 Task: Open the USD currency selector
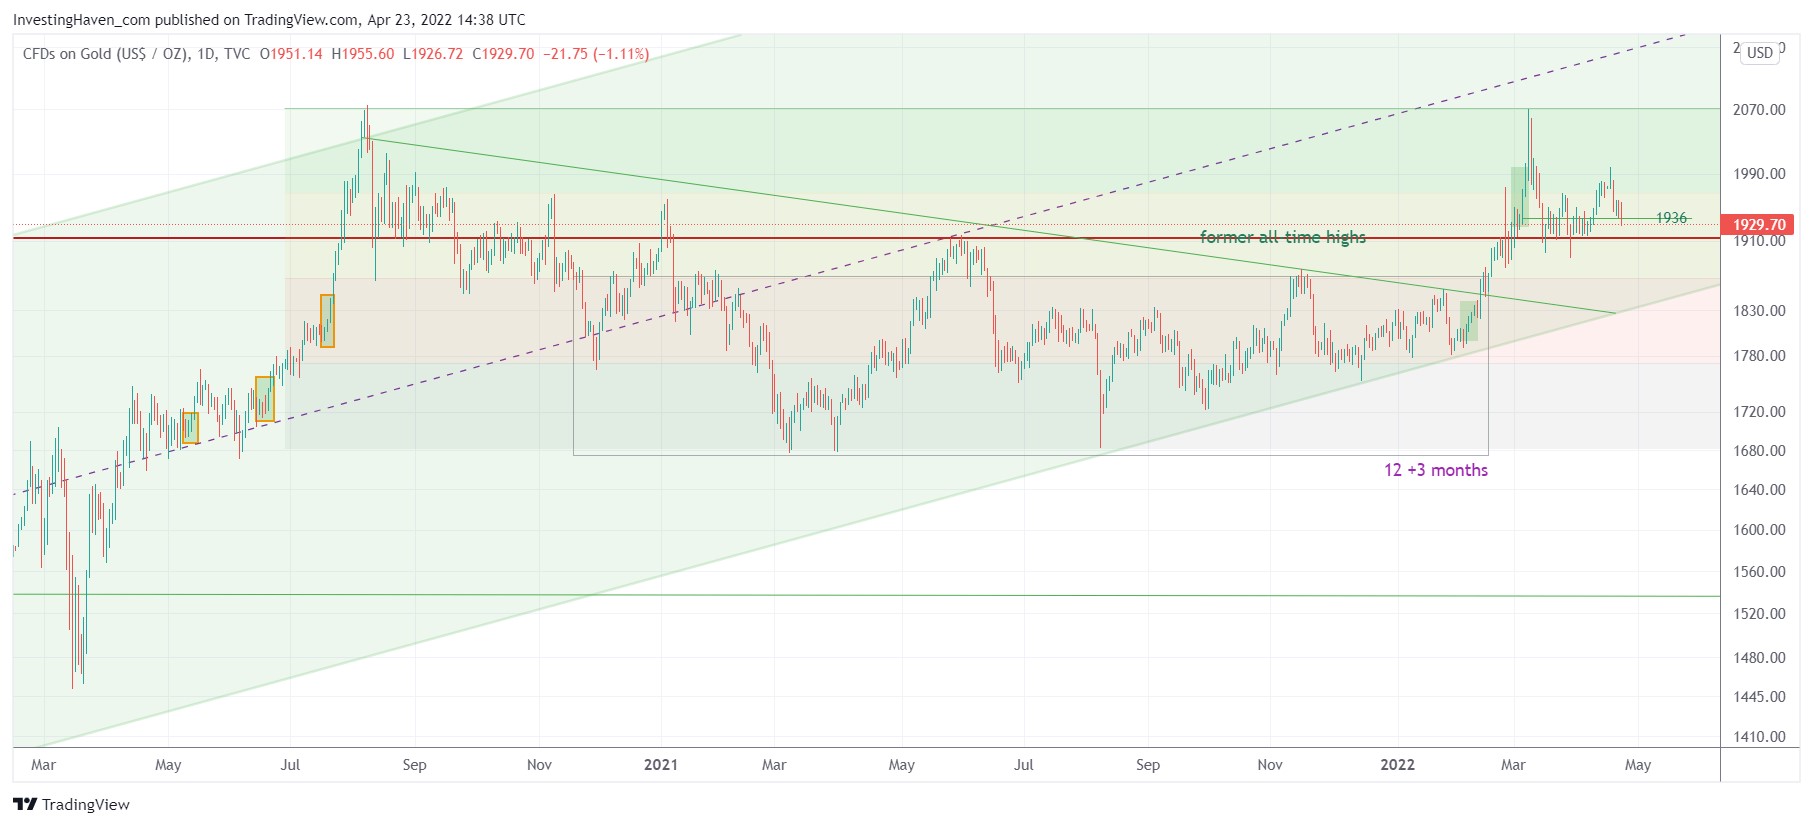1760,53
